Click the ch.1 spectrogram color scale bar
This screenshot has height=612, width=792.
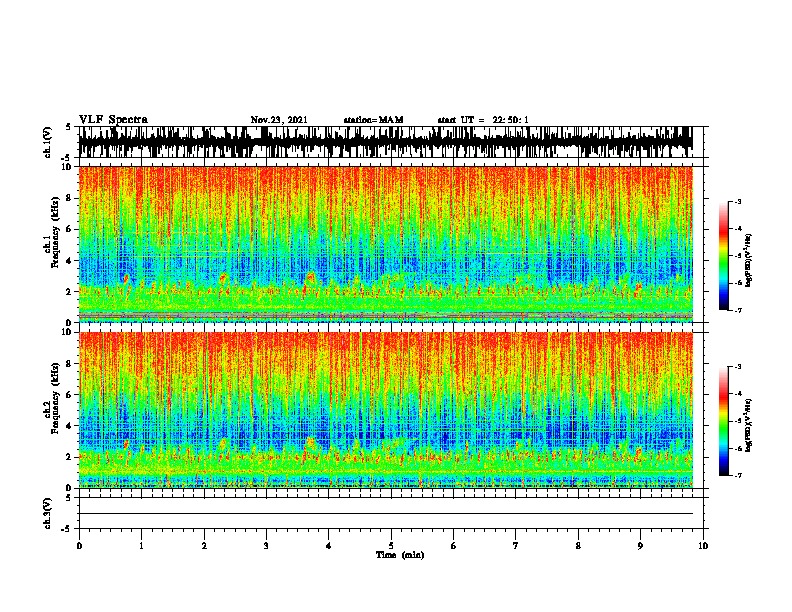click(x=724, y=256)
